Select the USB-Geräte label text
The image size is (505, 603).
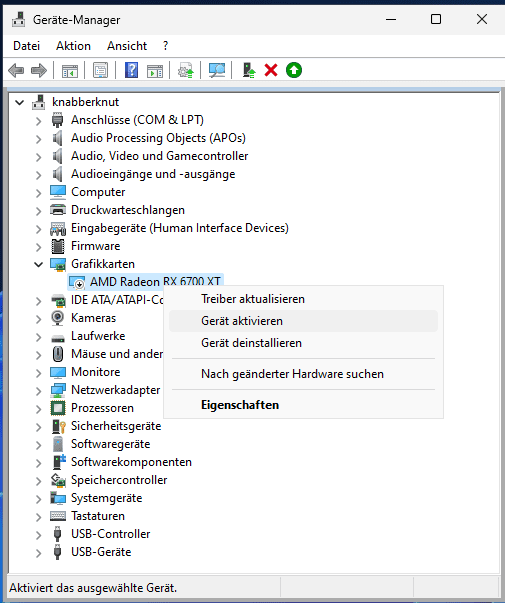(101, 552)
